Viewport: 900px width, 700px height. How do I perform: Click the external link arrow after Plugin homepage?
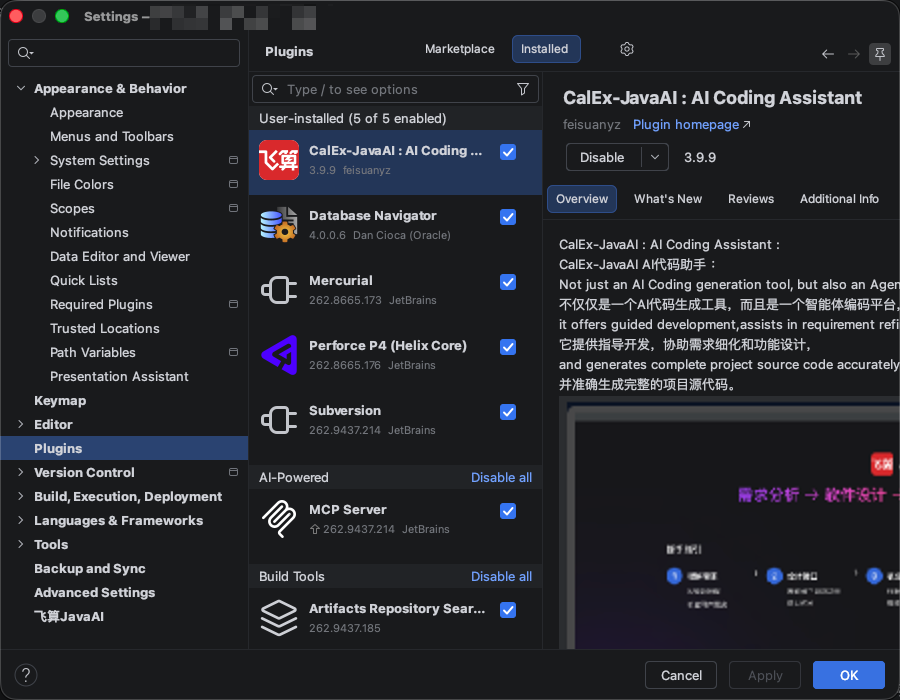click(x=746, y=124)
